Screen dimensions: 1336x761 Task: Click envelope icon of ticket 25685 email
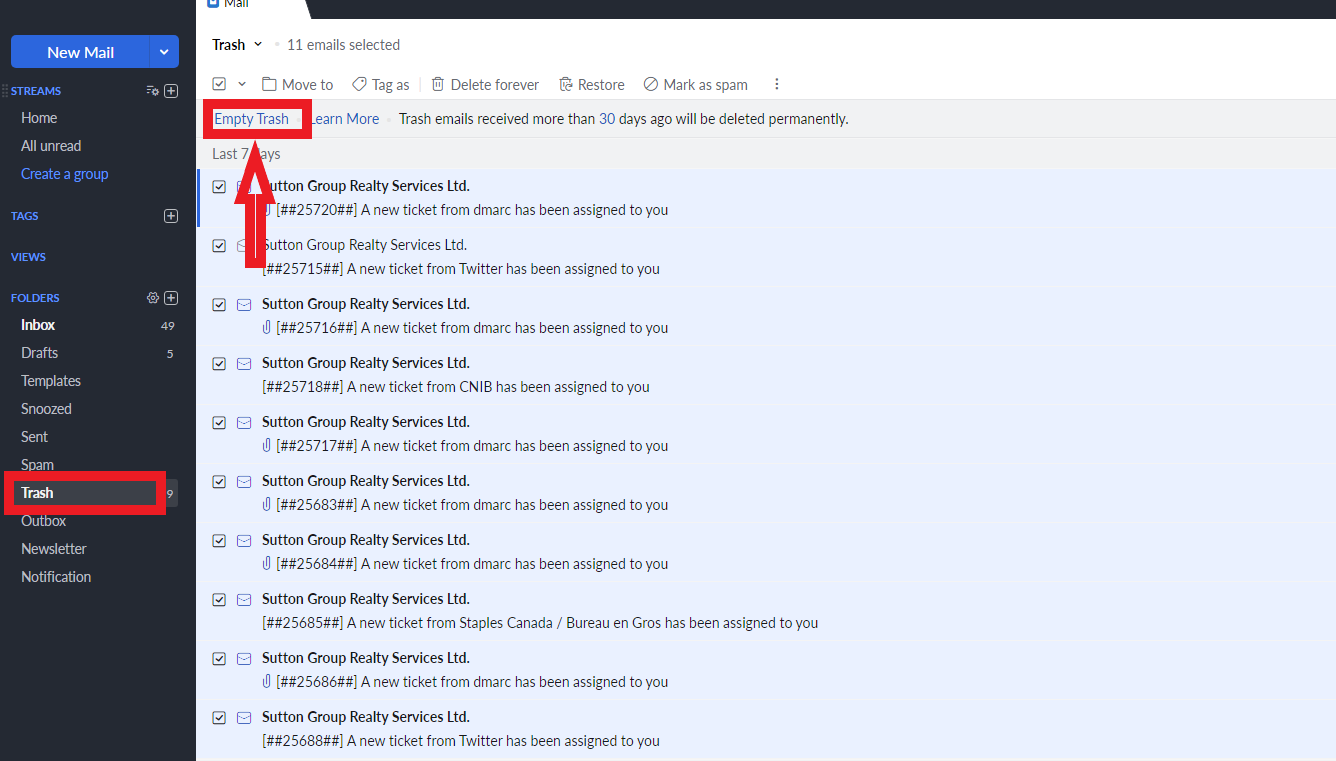click(x=244, y=600)
